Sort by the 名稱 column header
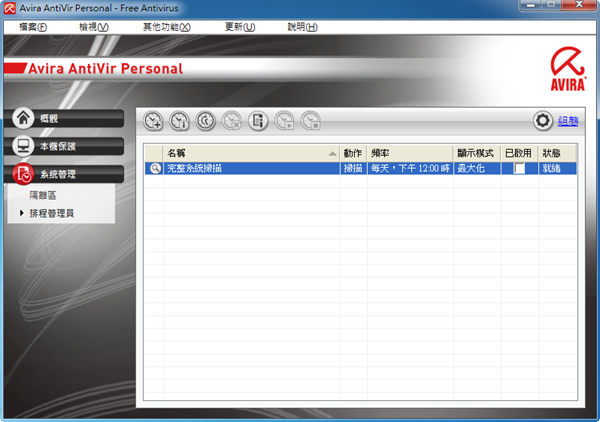Viewport: 600px width, 422px height. click(251, 153)
